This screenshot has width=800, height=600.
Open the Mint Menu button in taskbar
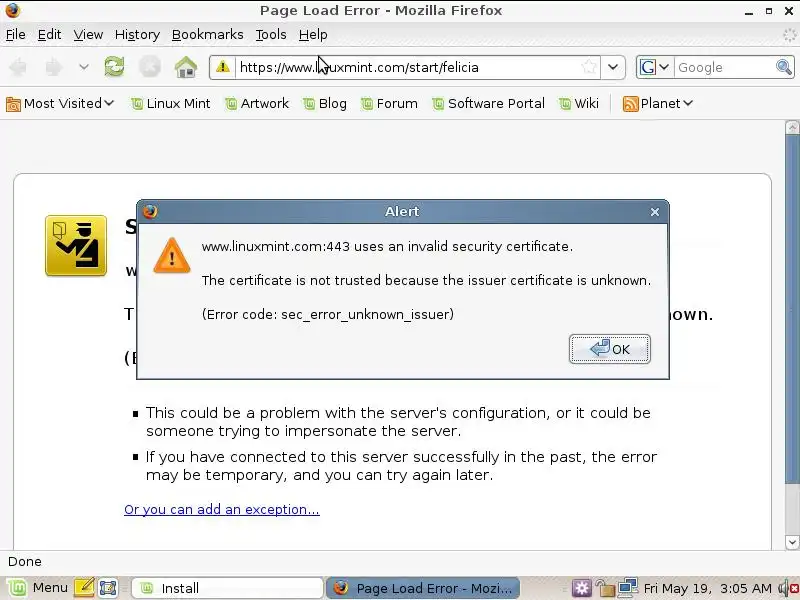[x=37, y=588]
